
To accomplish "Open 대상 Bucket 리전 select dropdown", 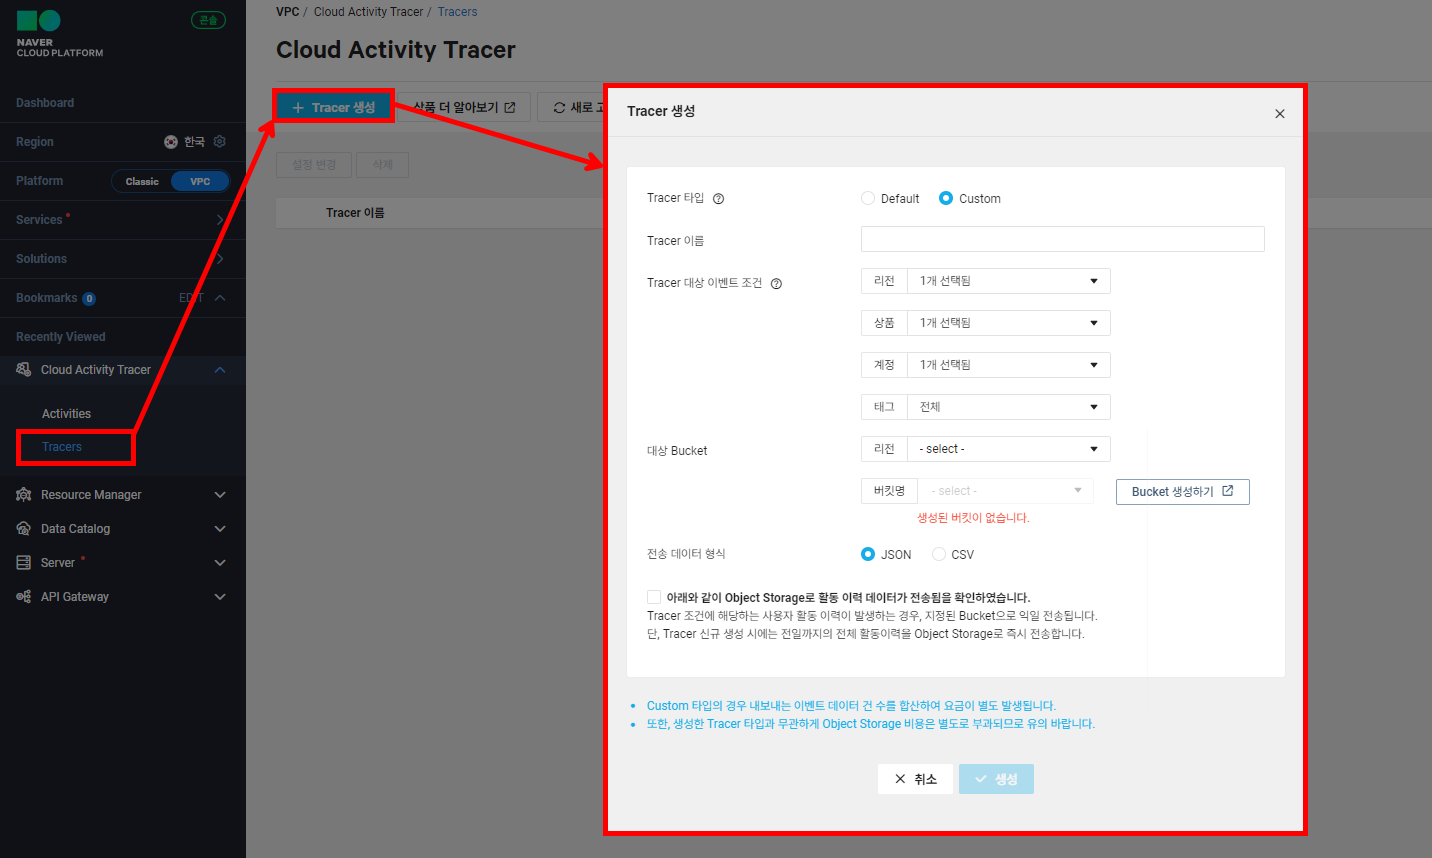I will (1008, 449).
